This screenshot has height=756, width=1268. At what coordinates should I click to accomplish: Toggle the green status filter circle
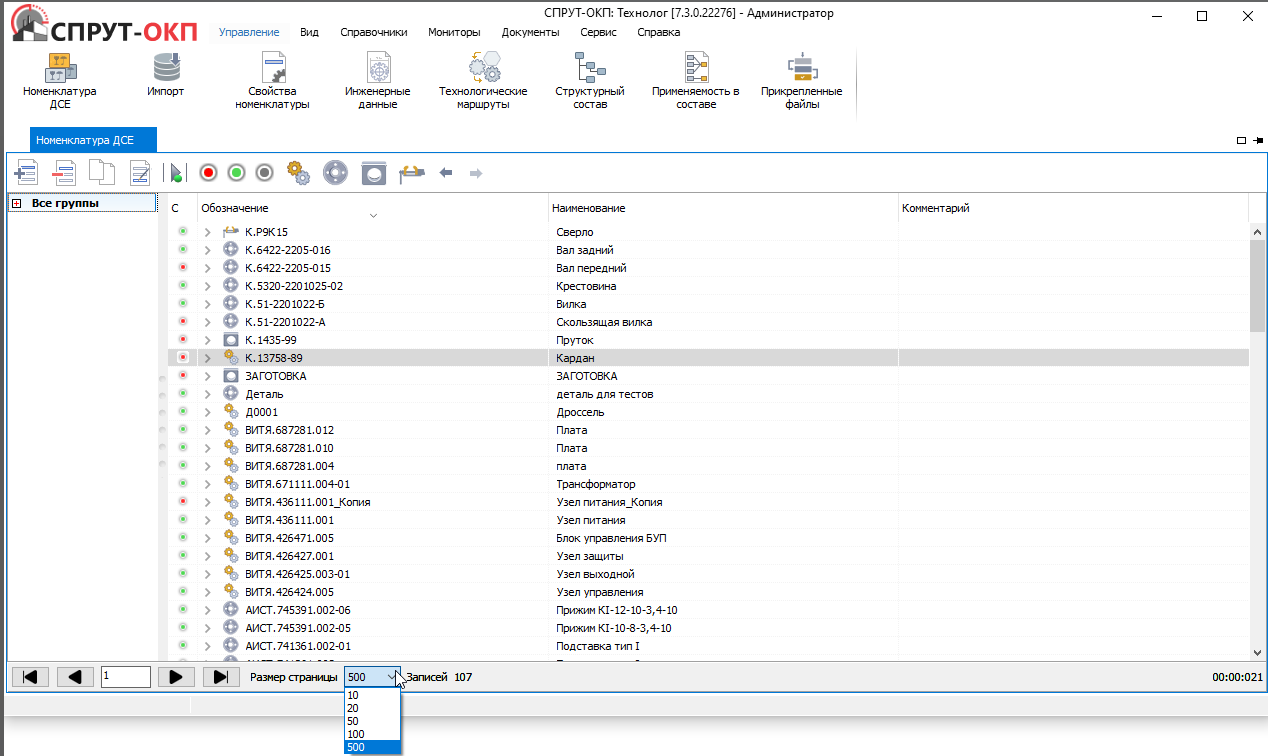[x=236, y=173]
